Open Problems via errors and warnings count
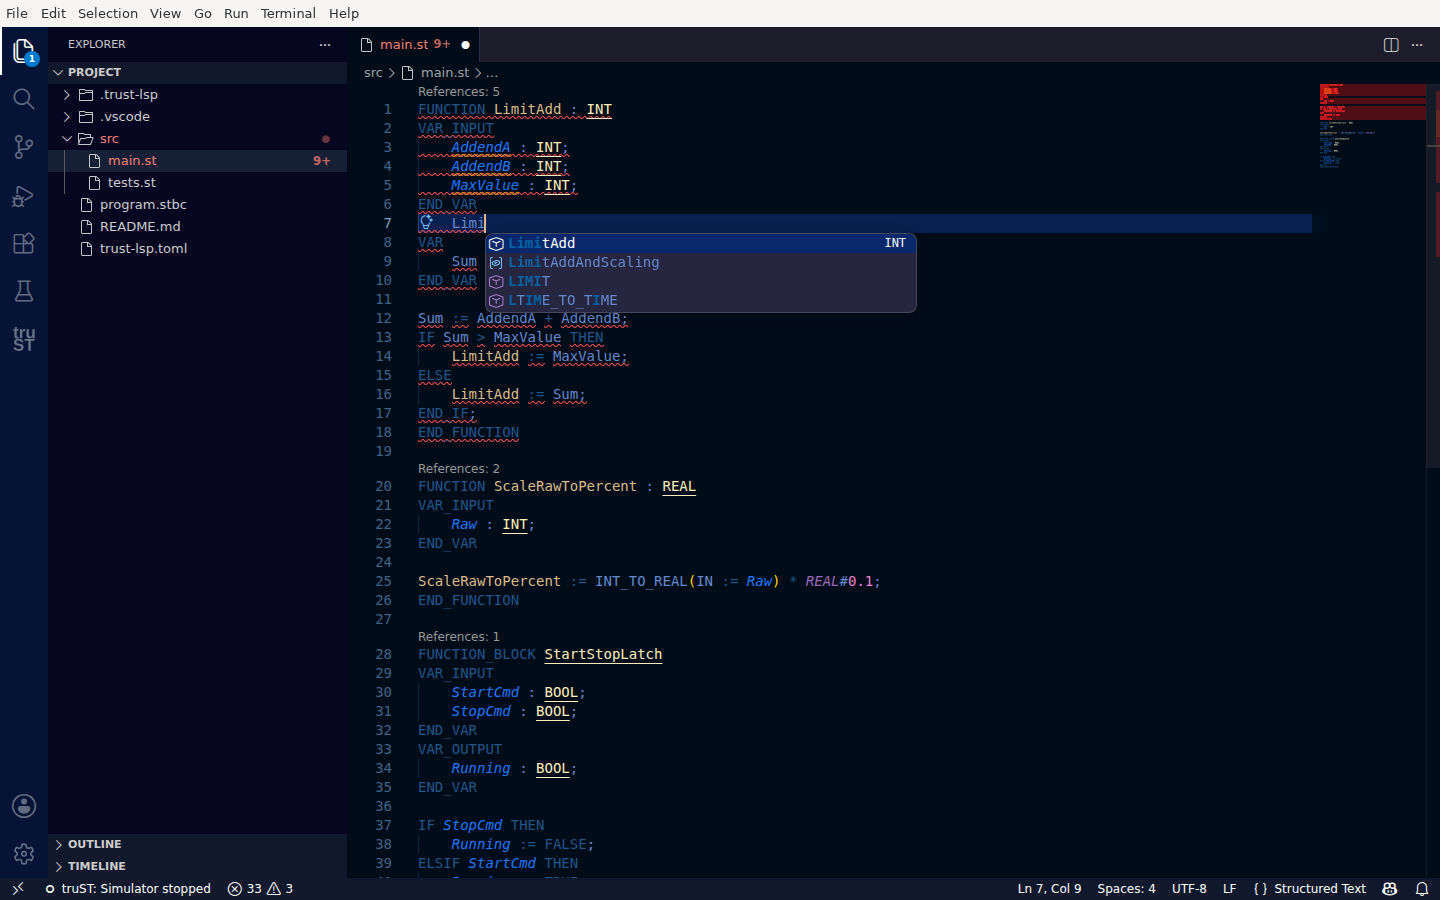The height and width of the screenshot is (900, 1440). 260,888
